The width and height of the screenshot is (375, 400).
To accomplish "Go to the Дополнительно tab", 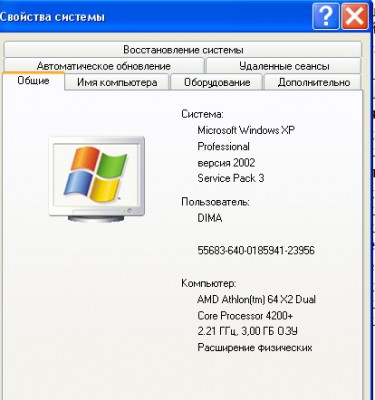I will pyautogui.click(x=313, y=82).
